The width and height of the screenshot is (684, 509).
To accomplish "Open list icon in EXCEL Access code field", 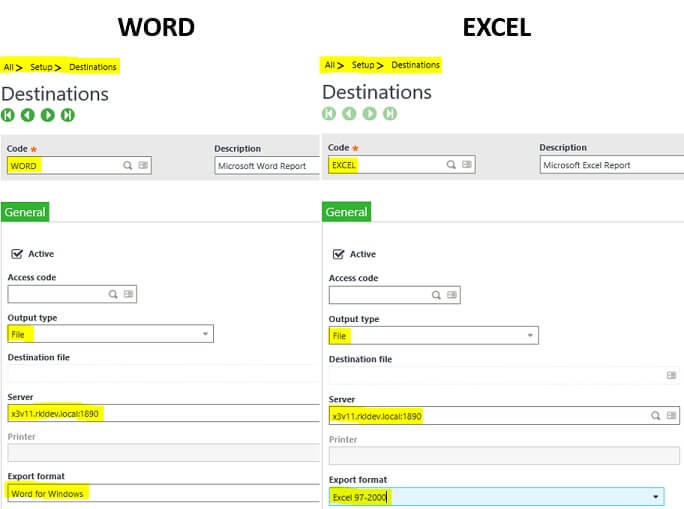I will [452, 295].
